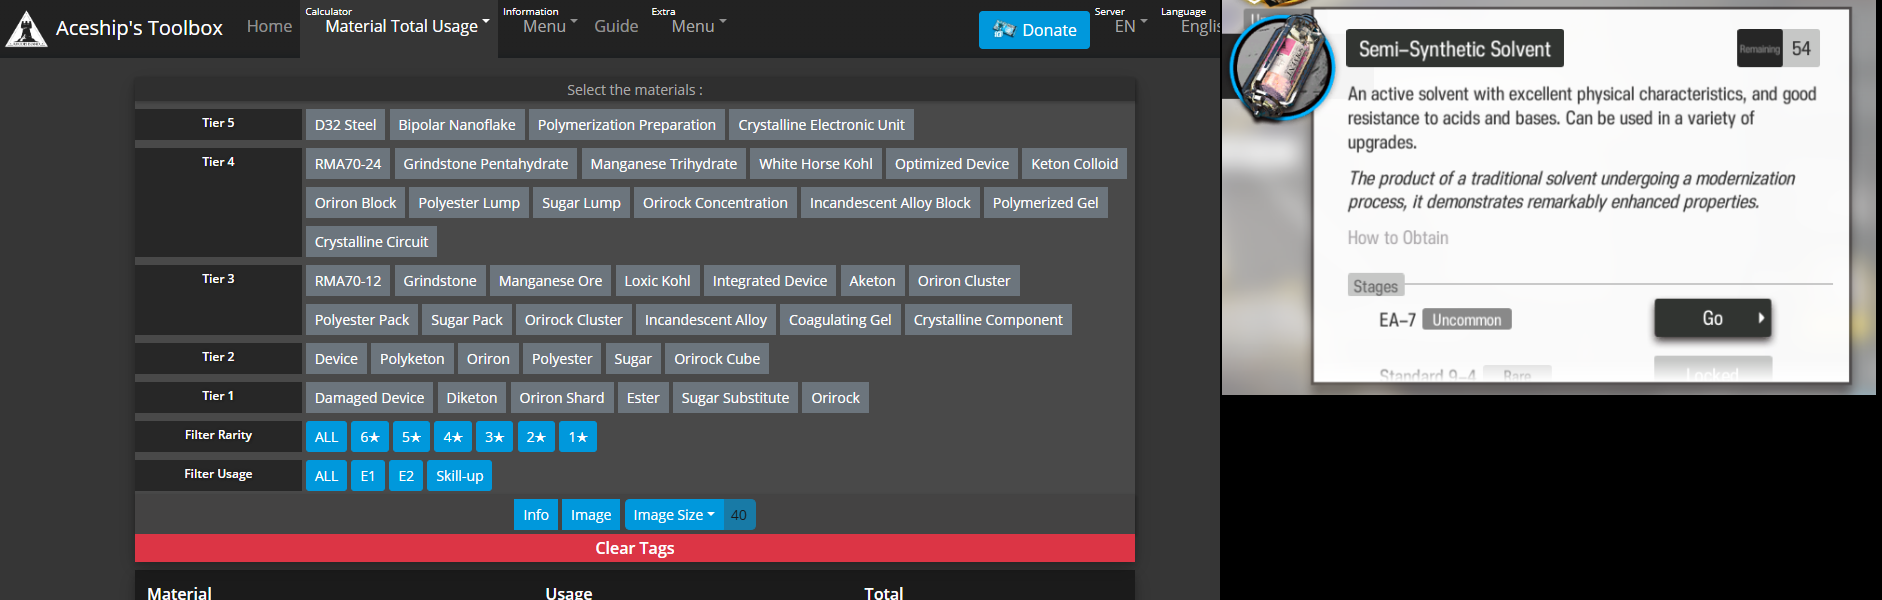Select Optimized Device material
Image resolution: width=1882 pixels, height=600 pixels.
pyautogui.click(x=952, y=164)
